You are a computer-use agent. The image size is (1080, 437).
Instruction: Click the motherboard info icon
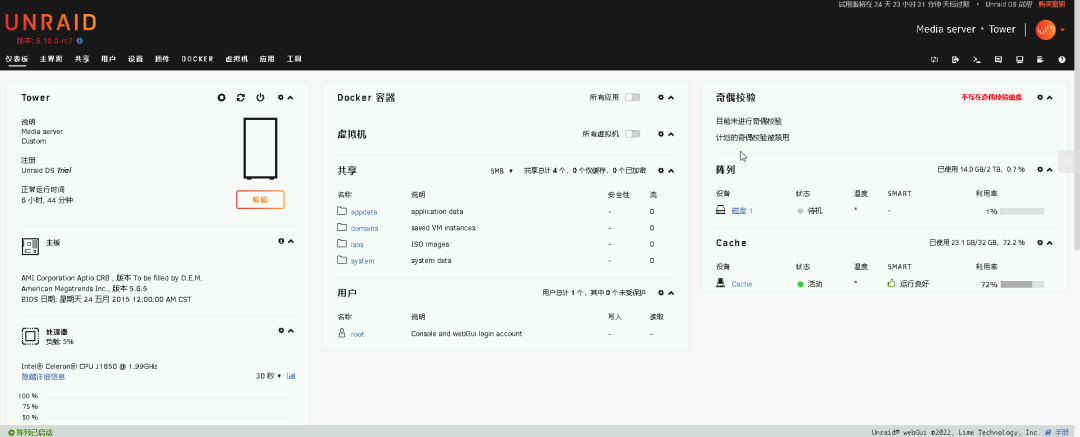[281, 241]
